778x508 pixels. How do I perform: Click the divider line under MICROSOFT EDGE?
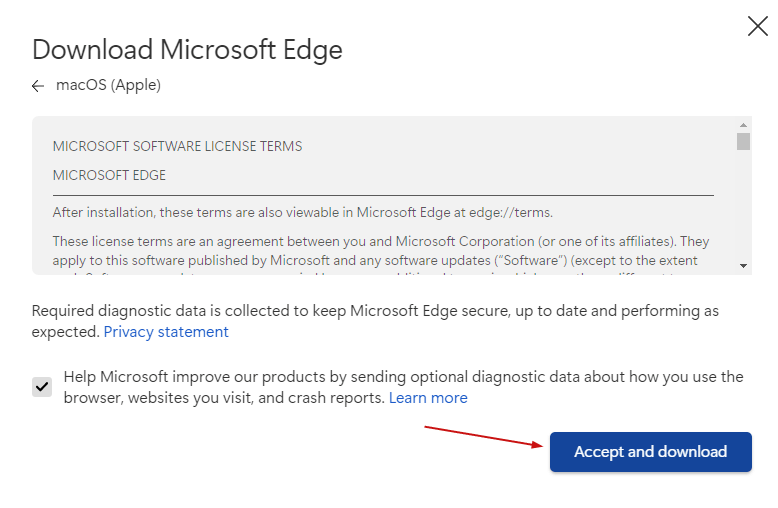coord(383,195)
